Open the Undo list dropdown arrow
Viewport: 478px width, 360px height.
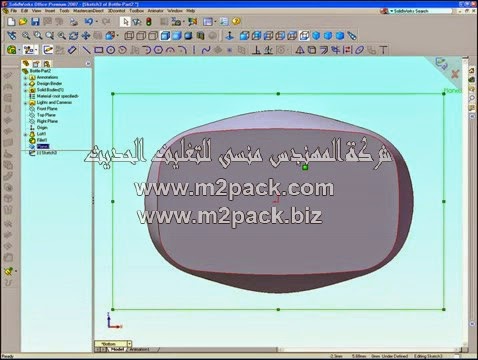click(x=96, y=22)
